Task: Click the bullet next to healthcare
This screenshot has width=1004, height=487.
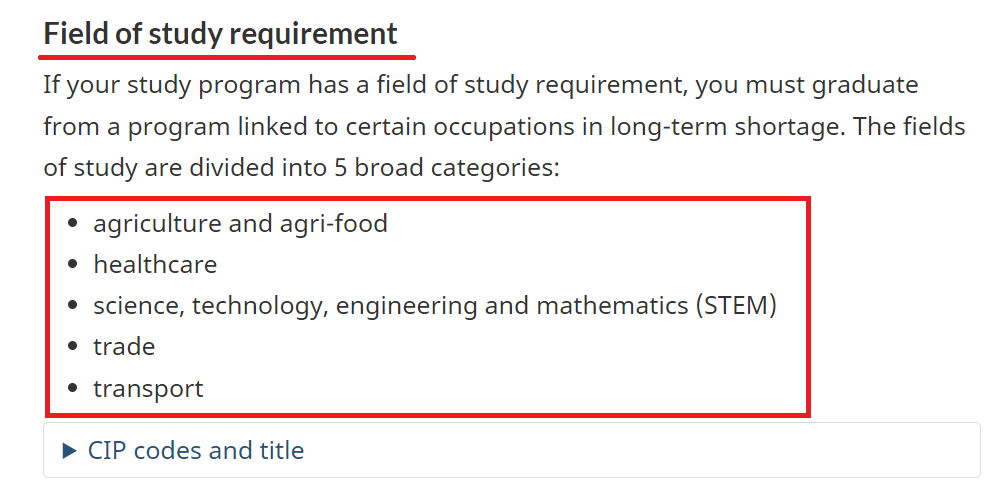Action: point(72,264)
